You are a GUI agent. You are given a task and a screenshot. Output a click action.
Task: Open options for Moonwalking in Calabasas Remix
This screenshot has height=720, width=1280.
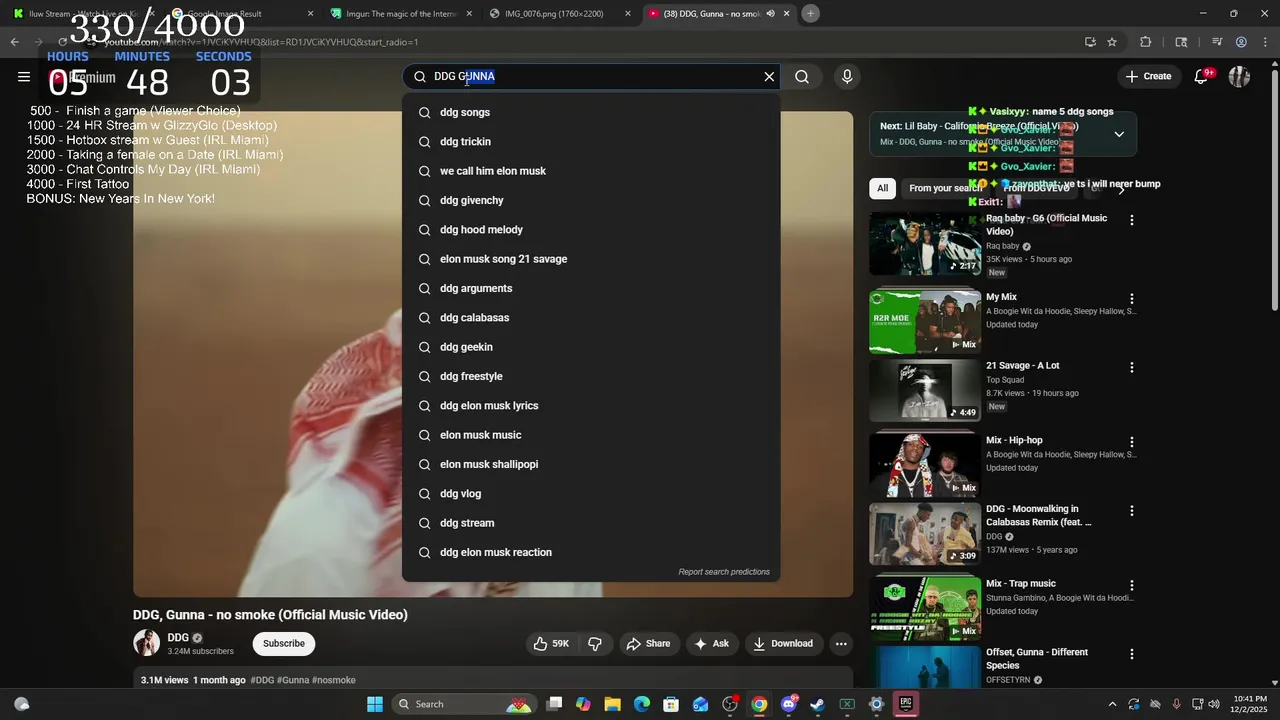1132,511
